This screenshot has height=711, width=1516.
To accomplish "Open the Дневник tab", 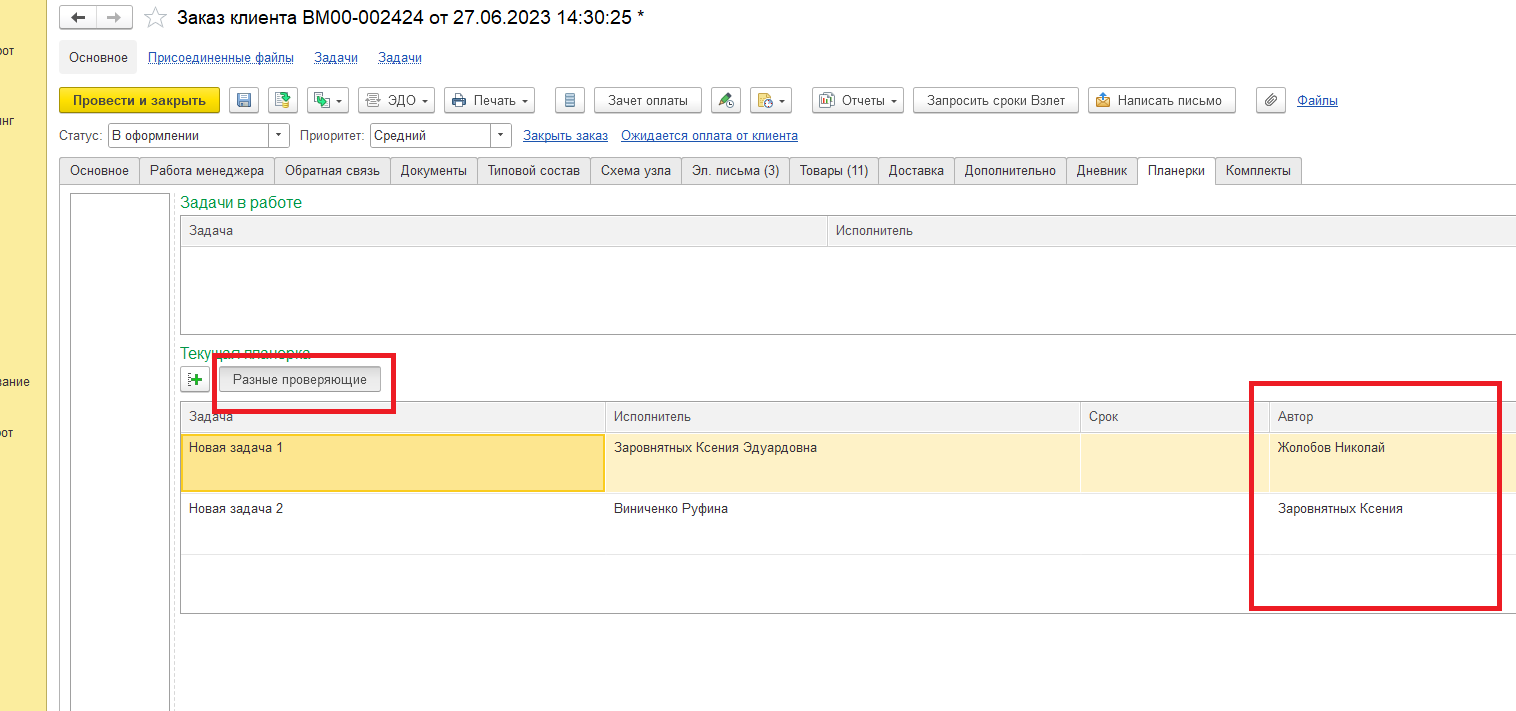I will [x=1102, y=171].
